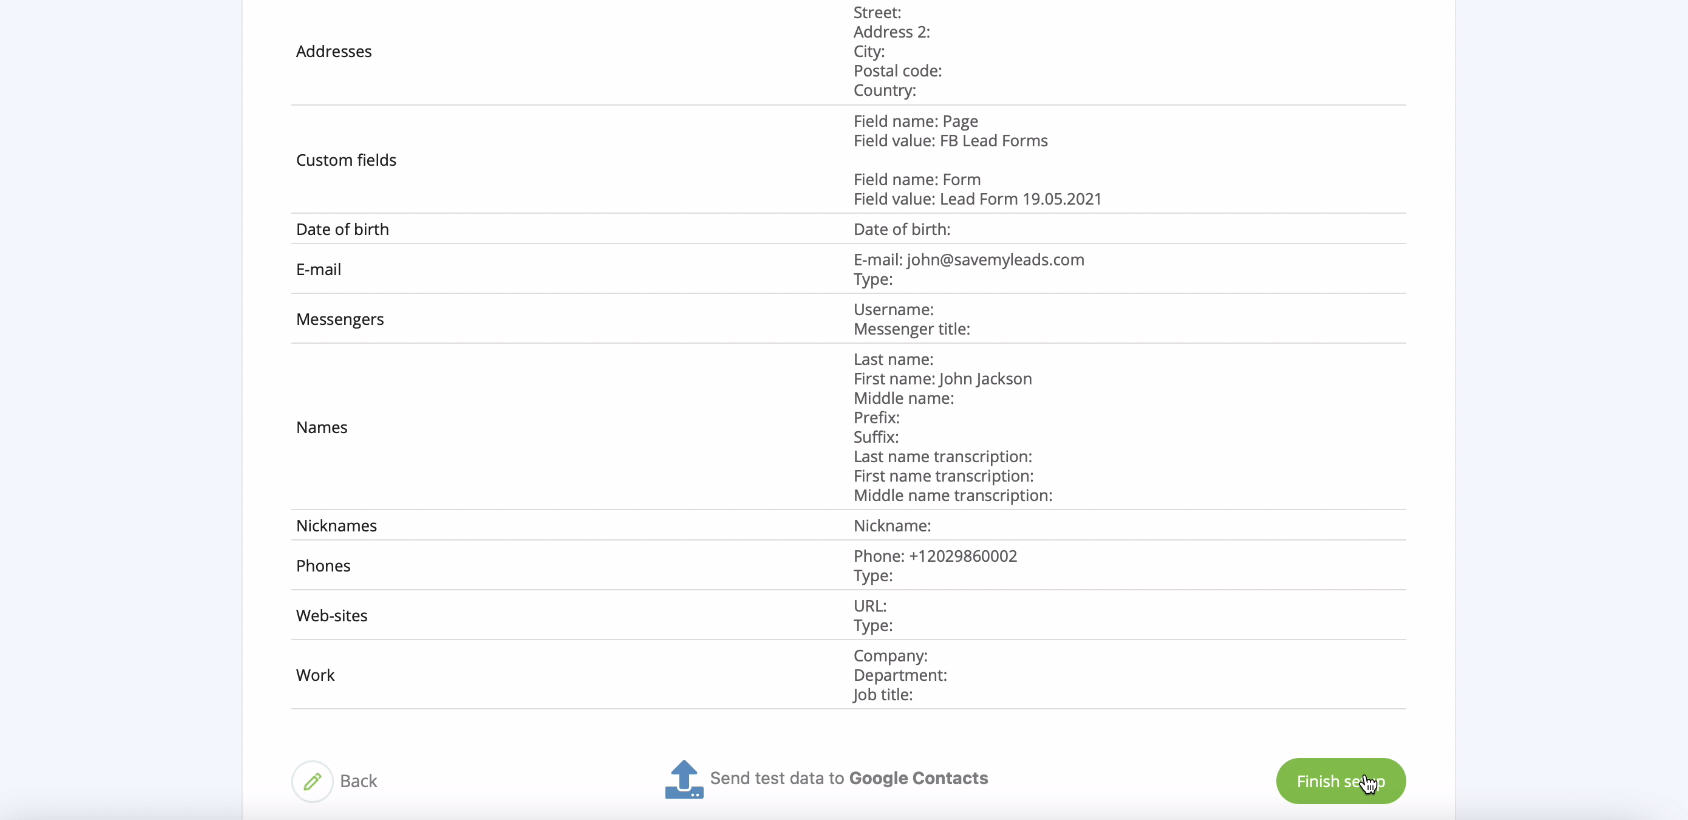
Task: Click the FB Lead Forms field value
Action: [x=993, y=141]
